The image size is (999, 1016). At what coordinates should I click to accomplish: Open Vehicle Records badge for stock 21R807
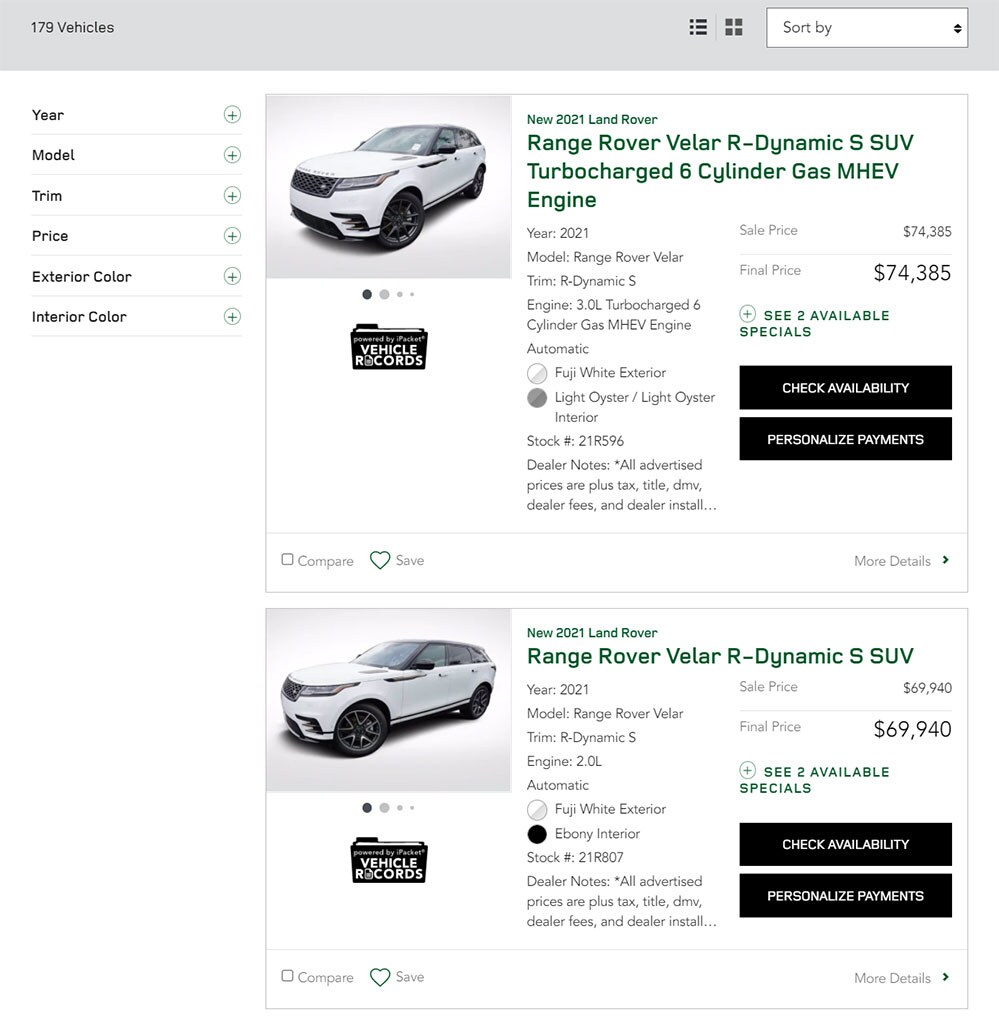[389, 860]
